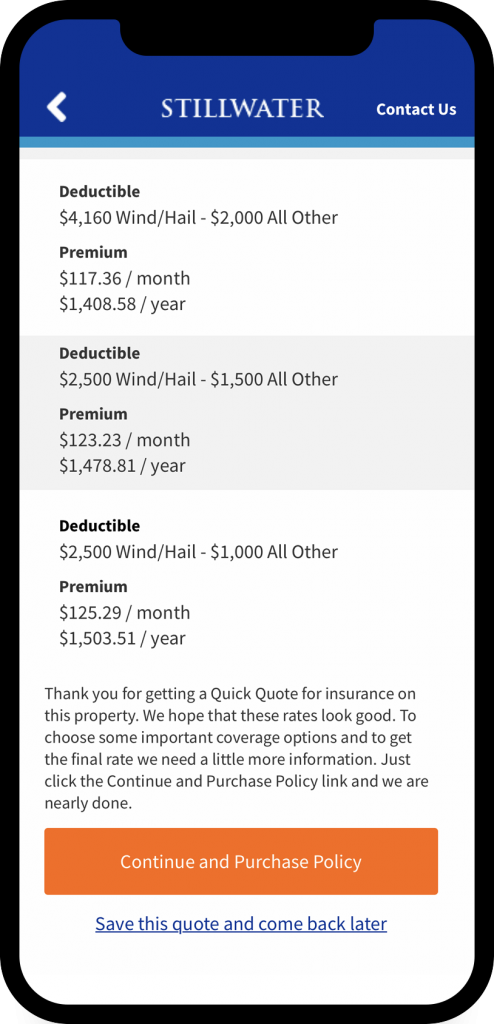This screenshot has width=494, height=1024.
Task: Select the $4,160 Wind/Hail - $2,000 All Other option
Action: (199, 217)
